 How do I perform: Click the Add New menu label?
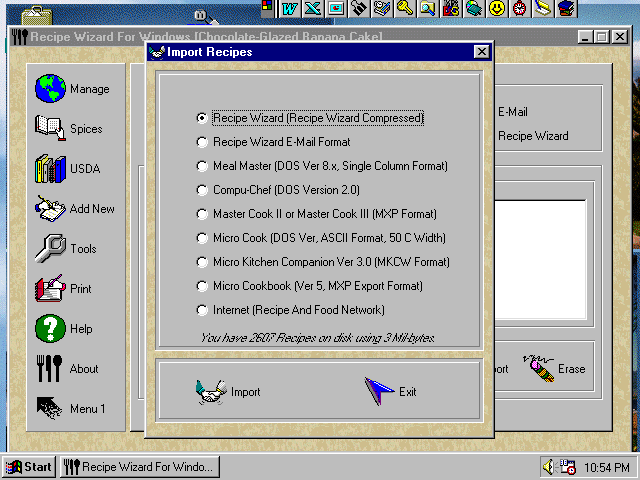pyautogui.click(x=92, y=209)
